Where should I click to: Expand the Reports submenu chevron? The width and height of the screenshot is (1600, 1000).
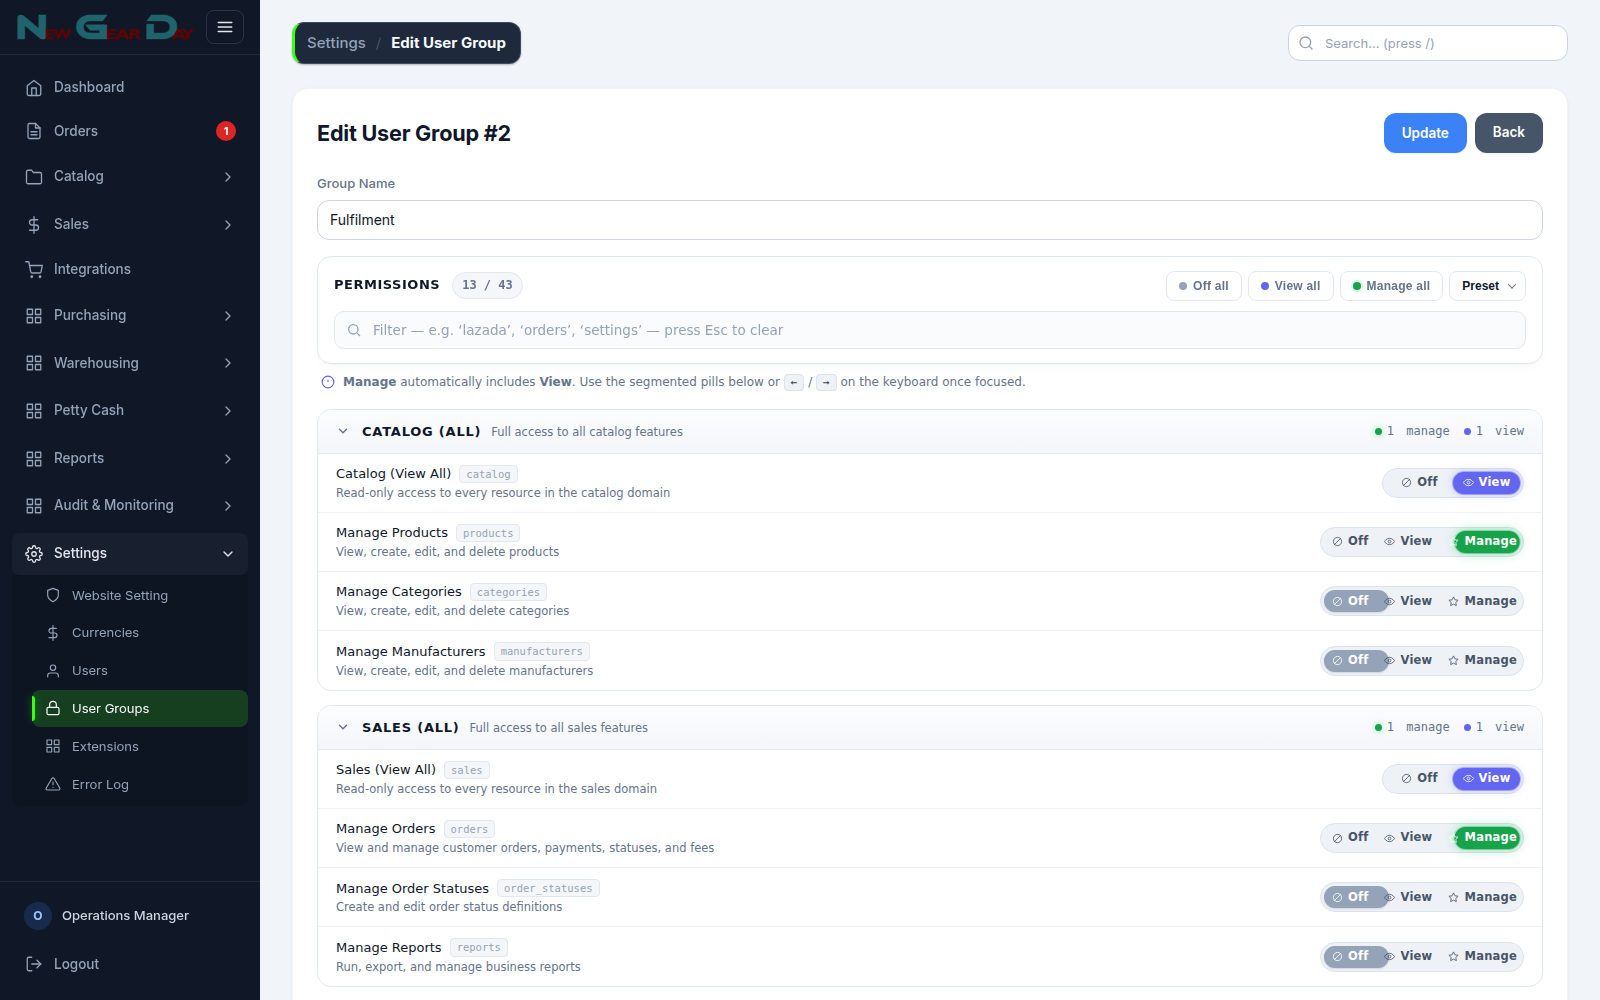pos(228,459)
